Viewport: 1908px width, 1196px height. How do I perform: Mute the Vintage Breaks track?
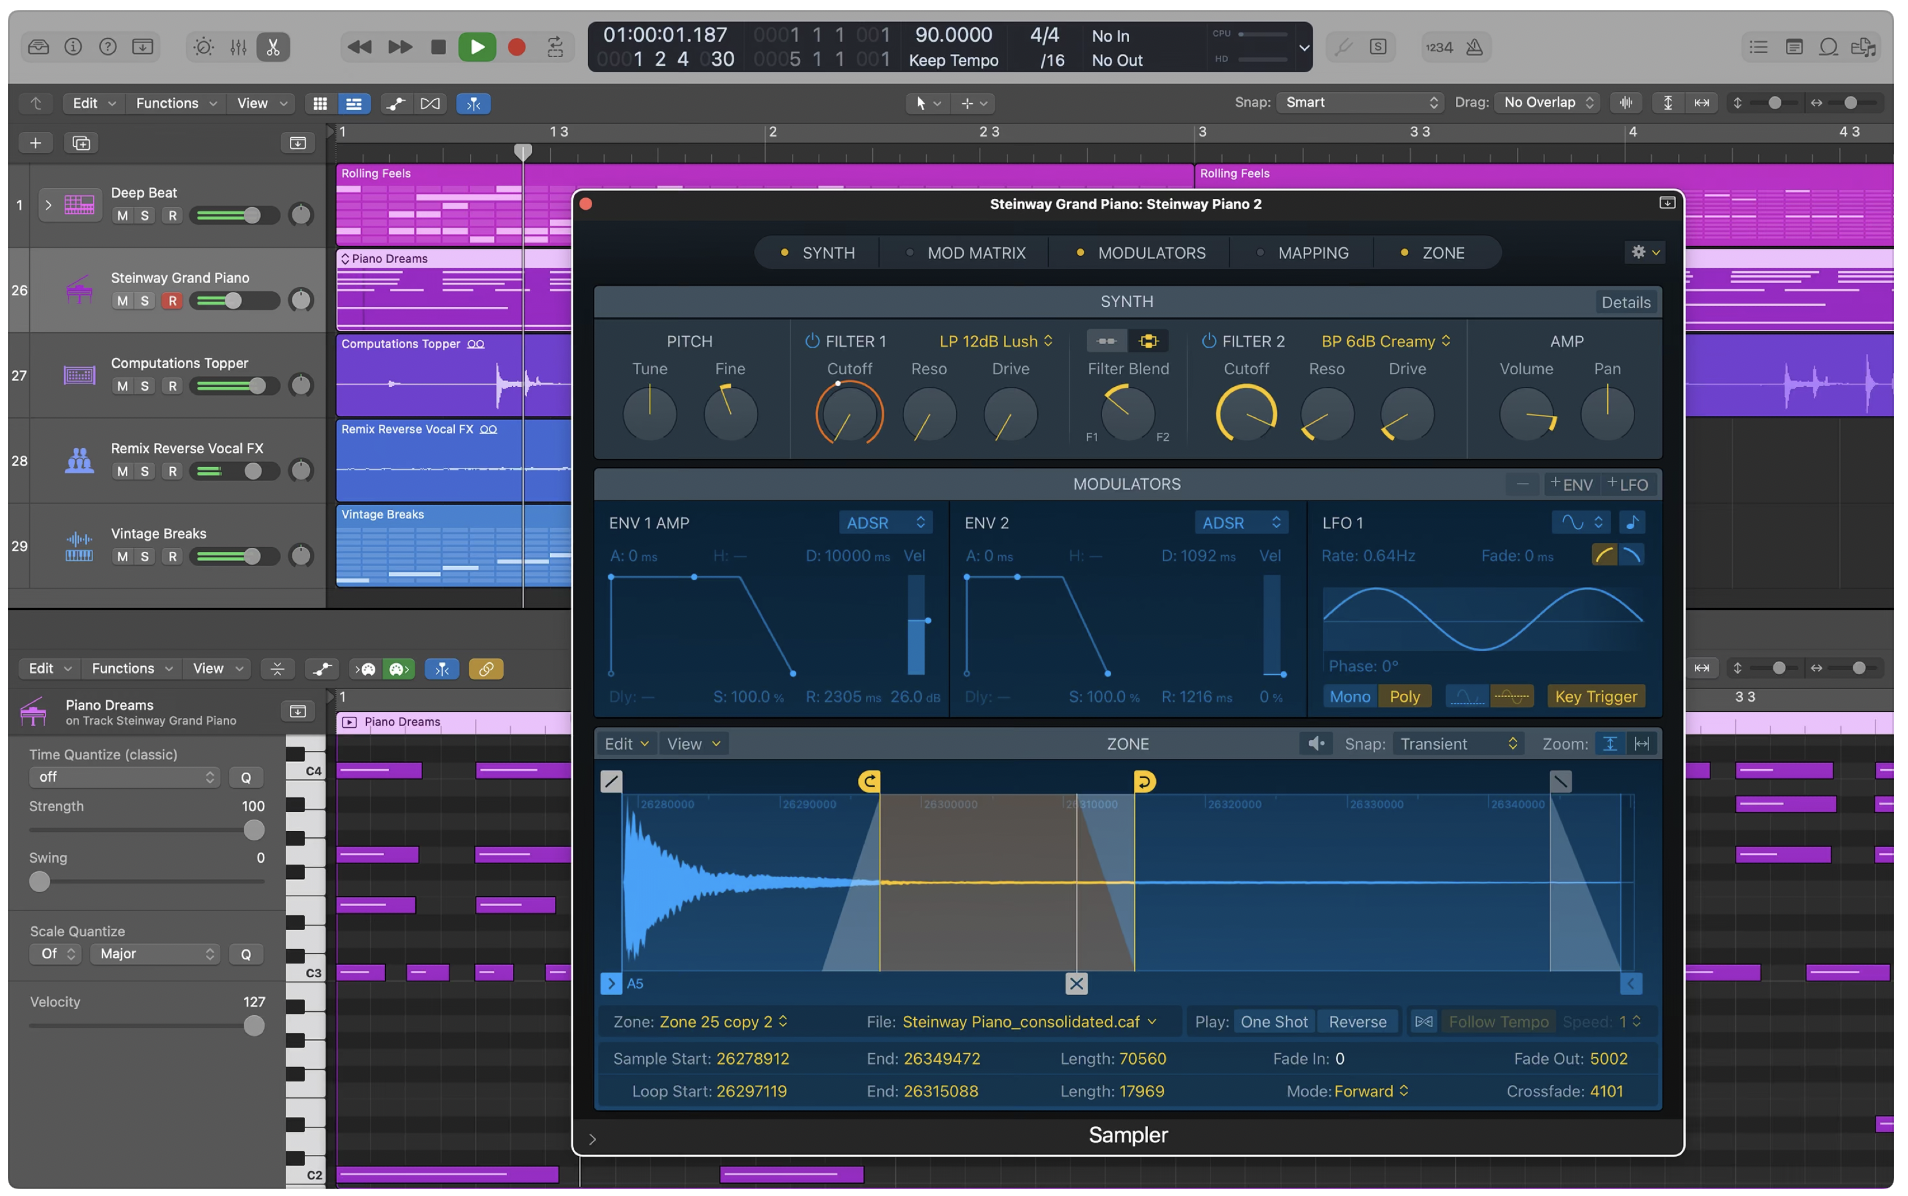(x=122, y=557)
